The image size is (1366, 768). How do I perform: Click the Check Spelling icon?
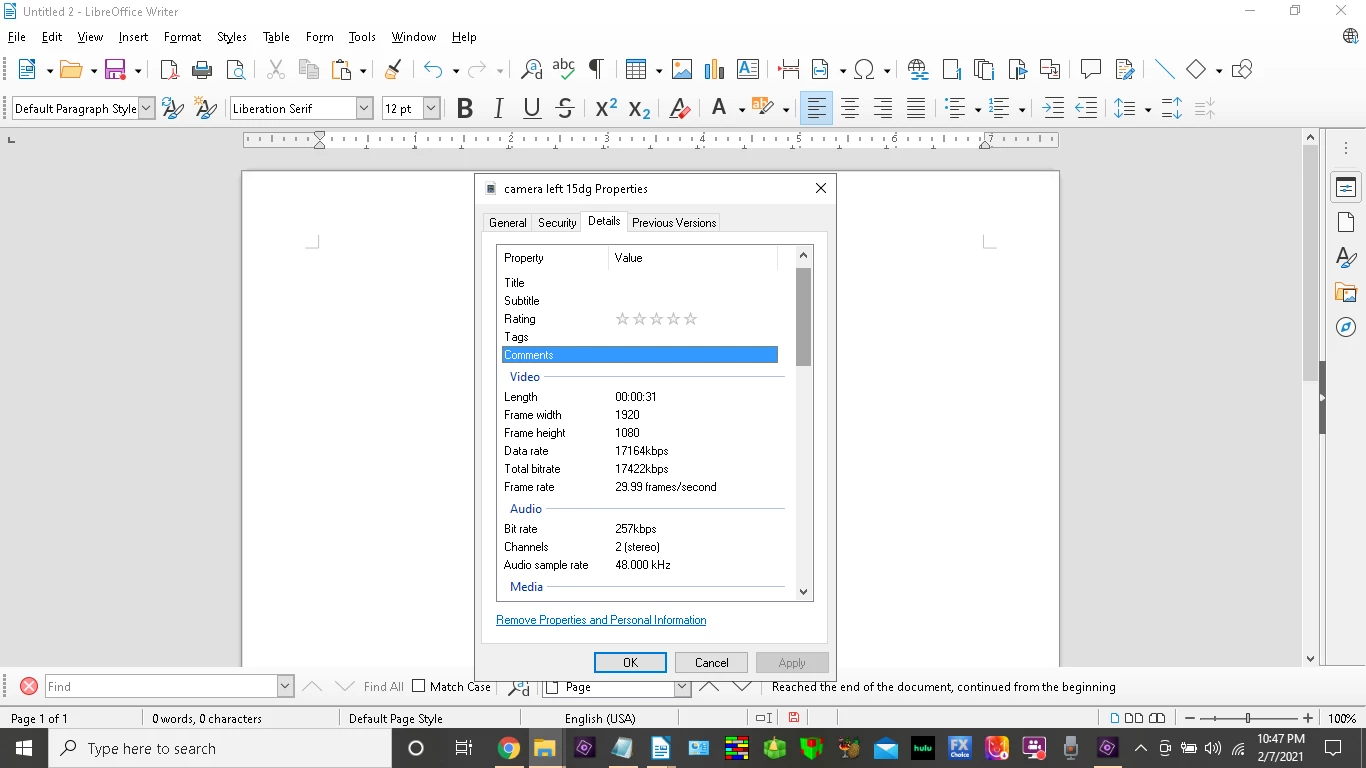click(563, 69)
